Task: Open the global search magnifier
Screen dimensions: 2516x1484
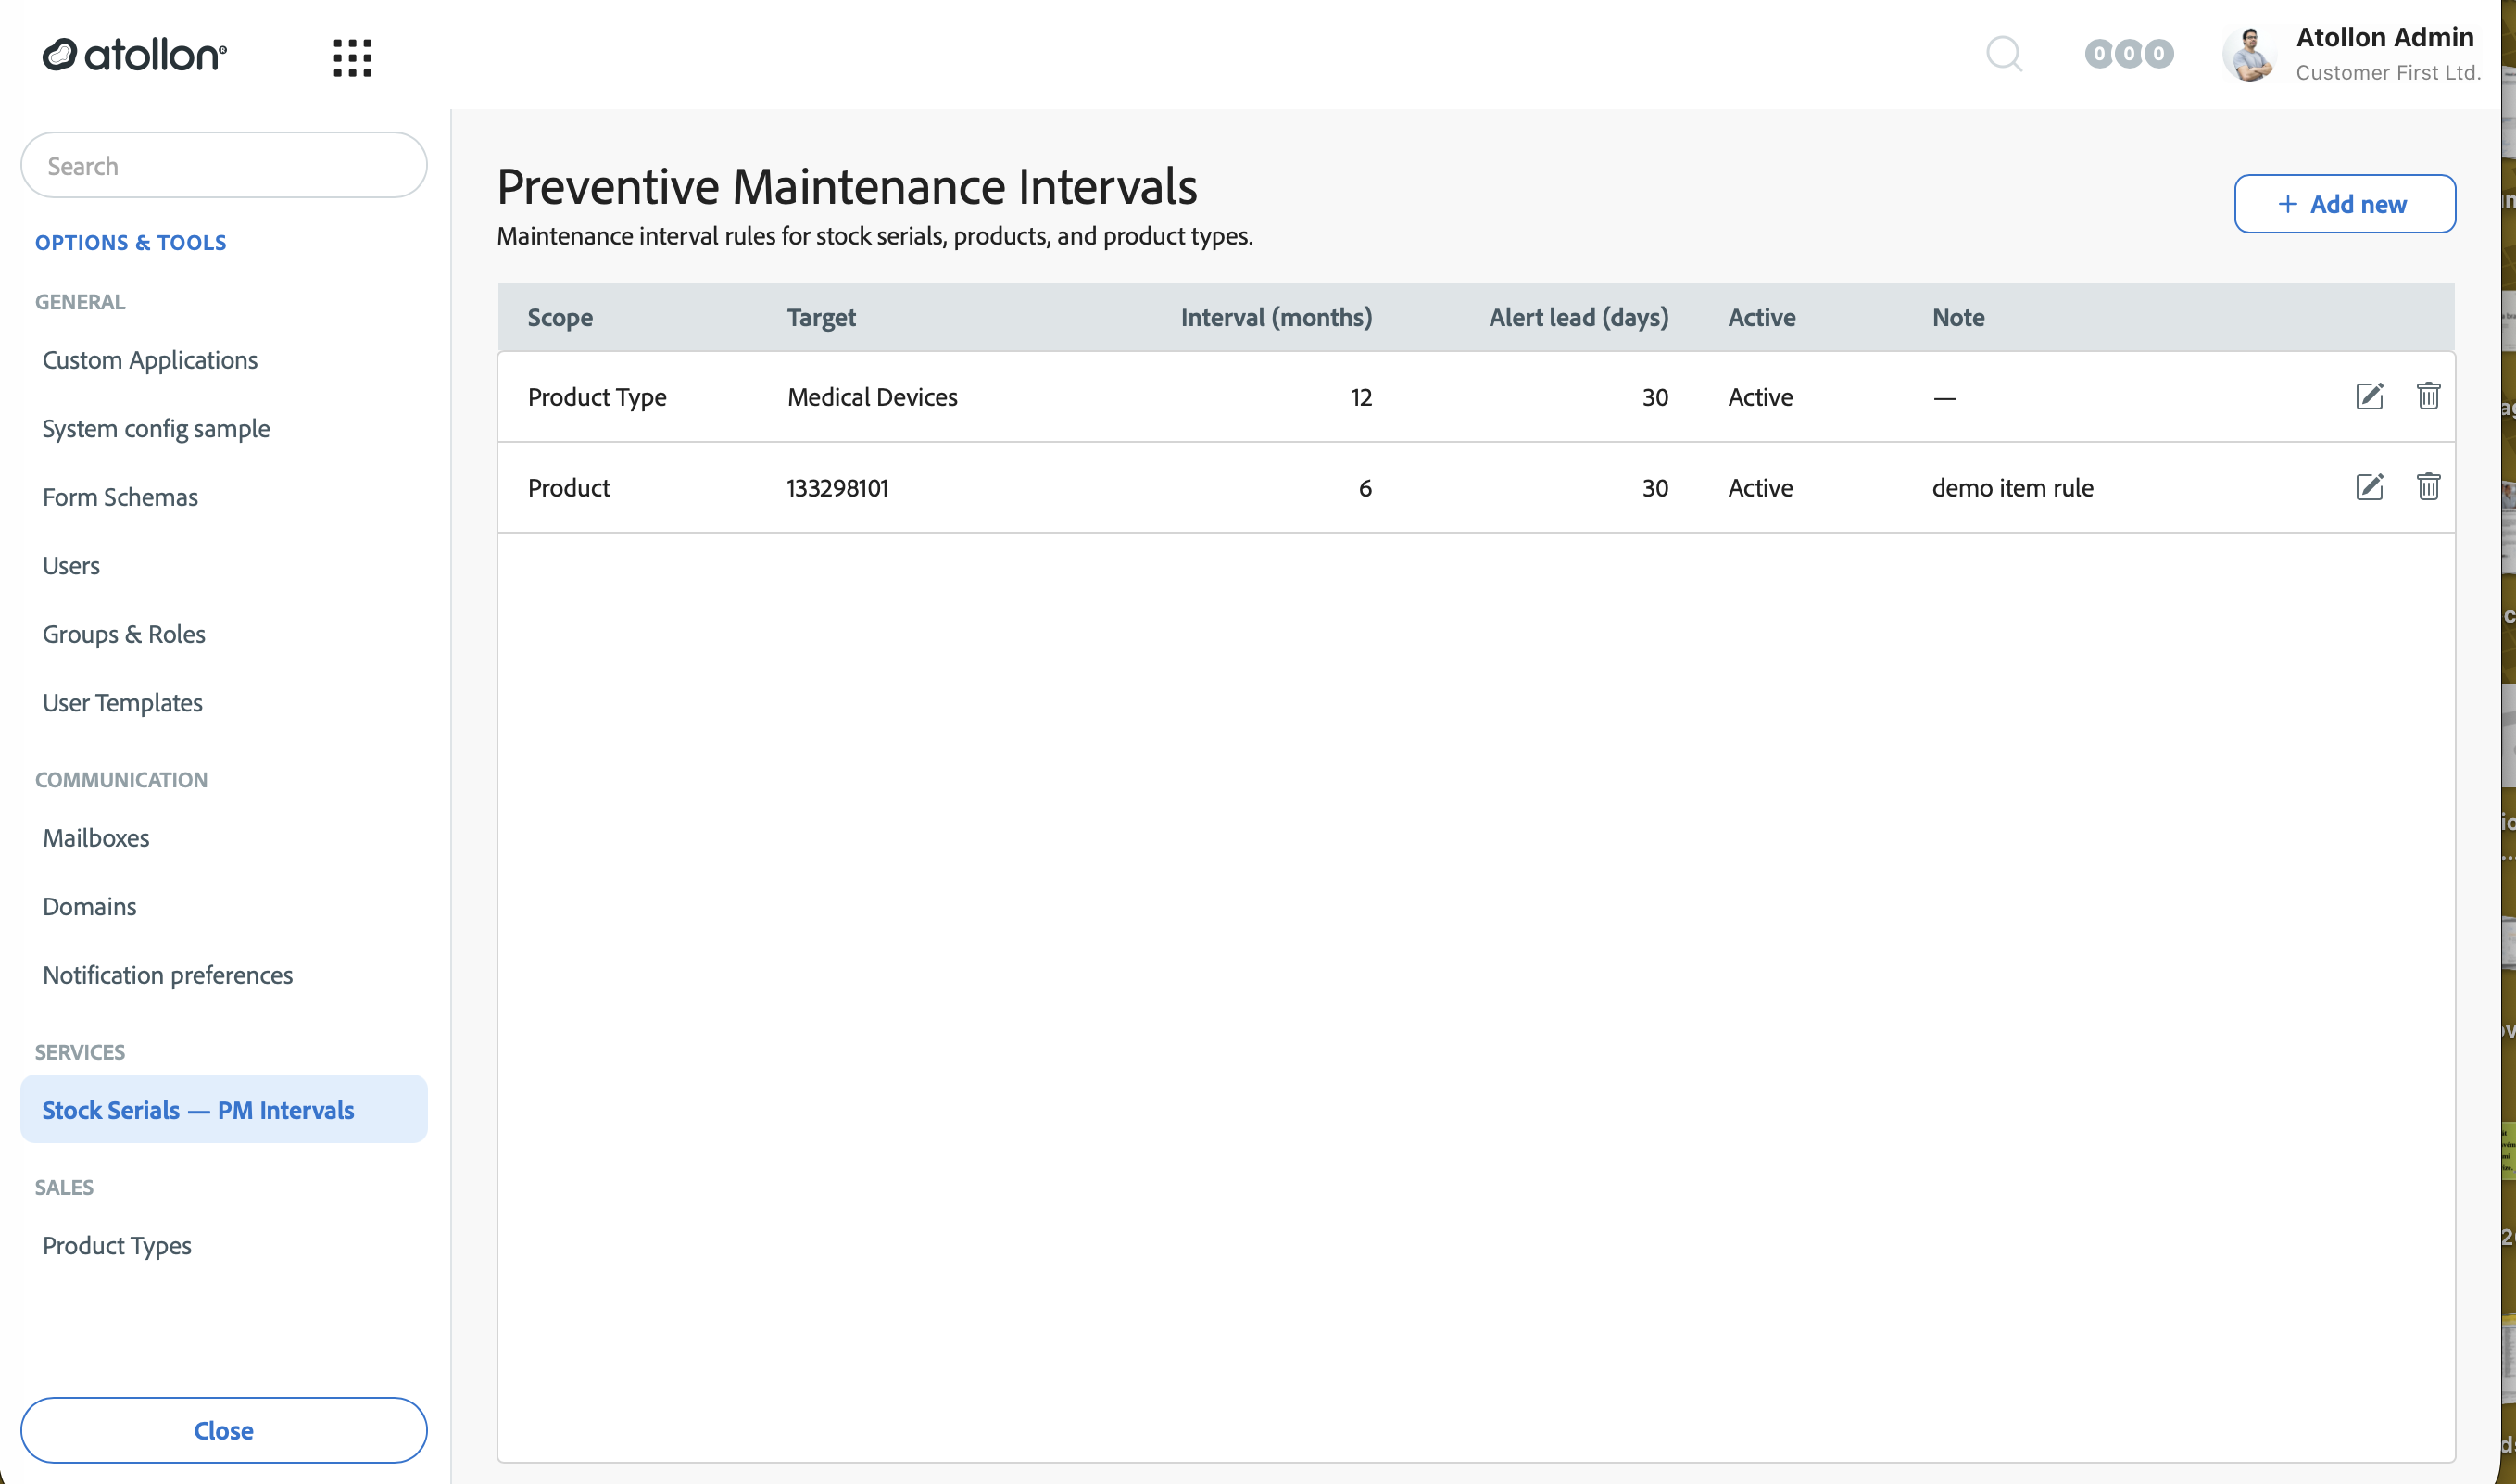Action: pos(2004,54)
